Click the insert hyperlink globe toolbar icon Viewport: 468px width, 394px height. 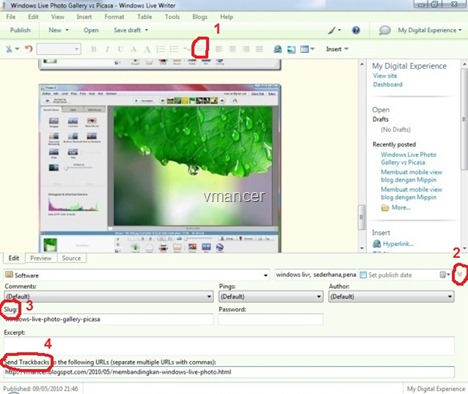coord(278,49)
